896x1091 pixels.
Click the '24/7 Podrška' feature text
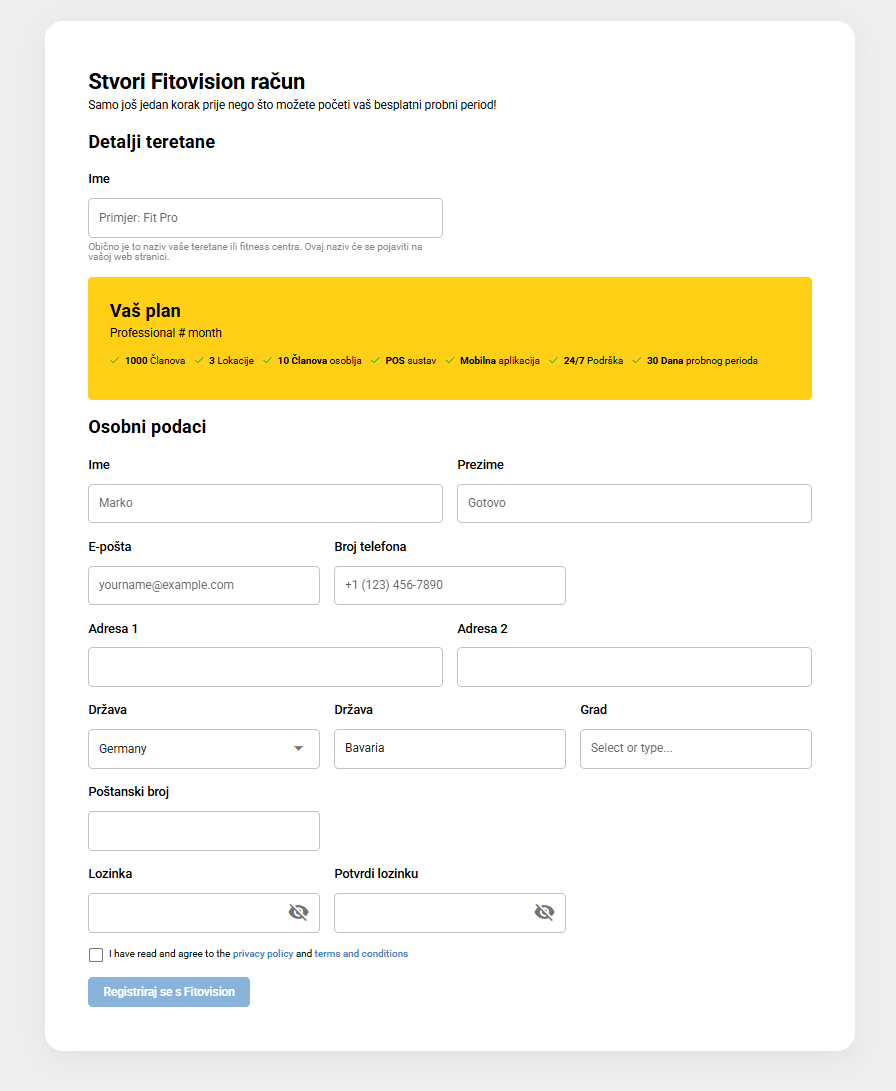click(x=593, y=360)
